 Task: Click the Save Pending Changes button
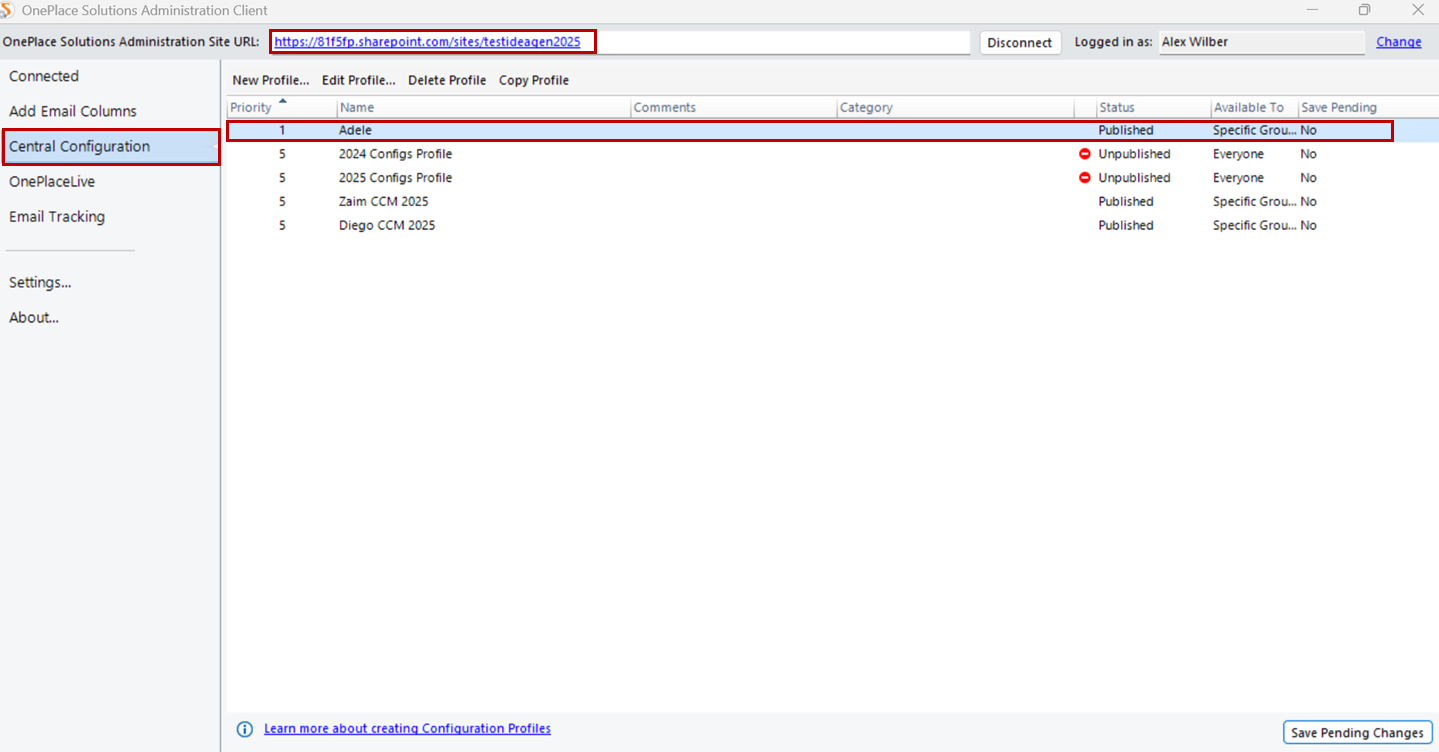point(1357,733)
